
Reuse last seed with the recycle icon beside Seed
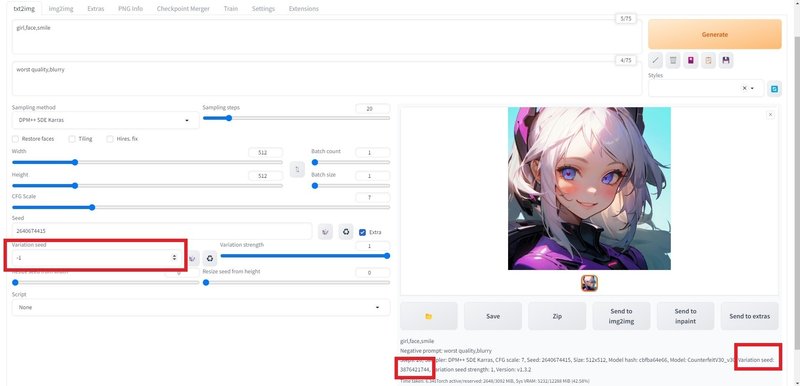[x=346, y=232]
